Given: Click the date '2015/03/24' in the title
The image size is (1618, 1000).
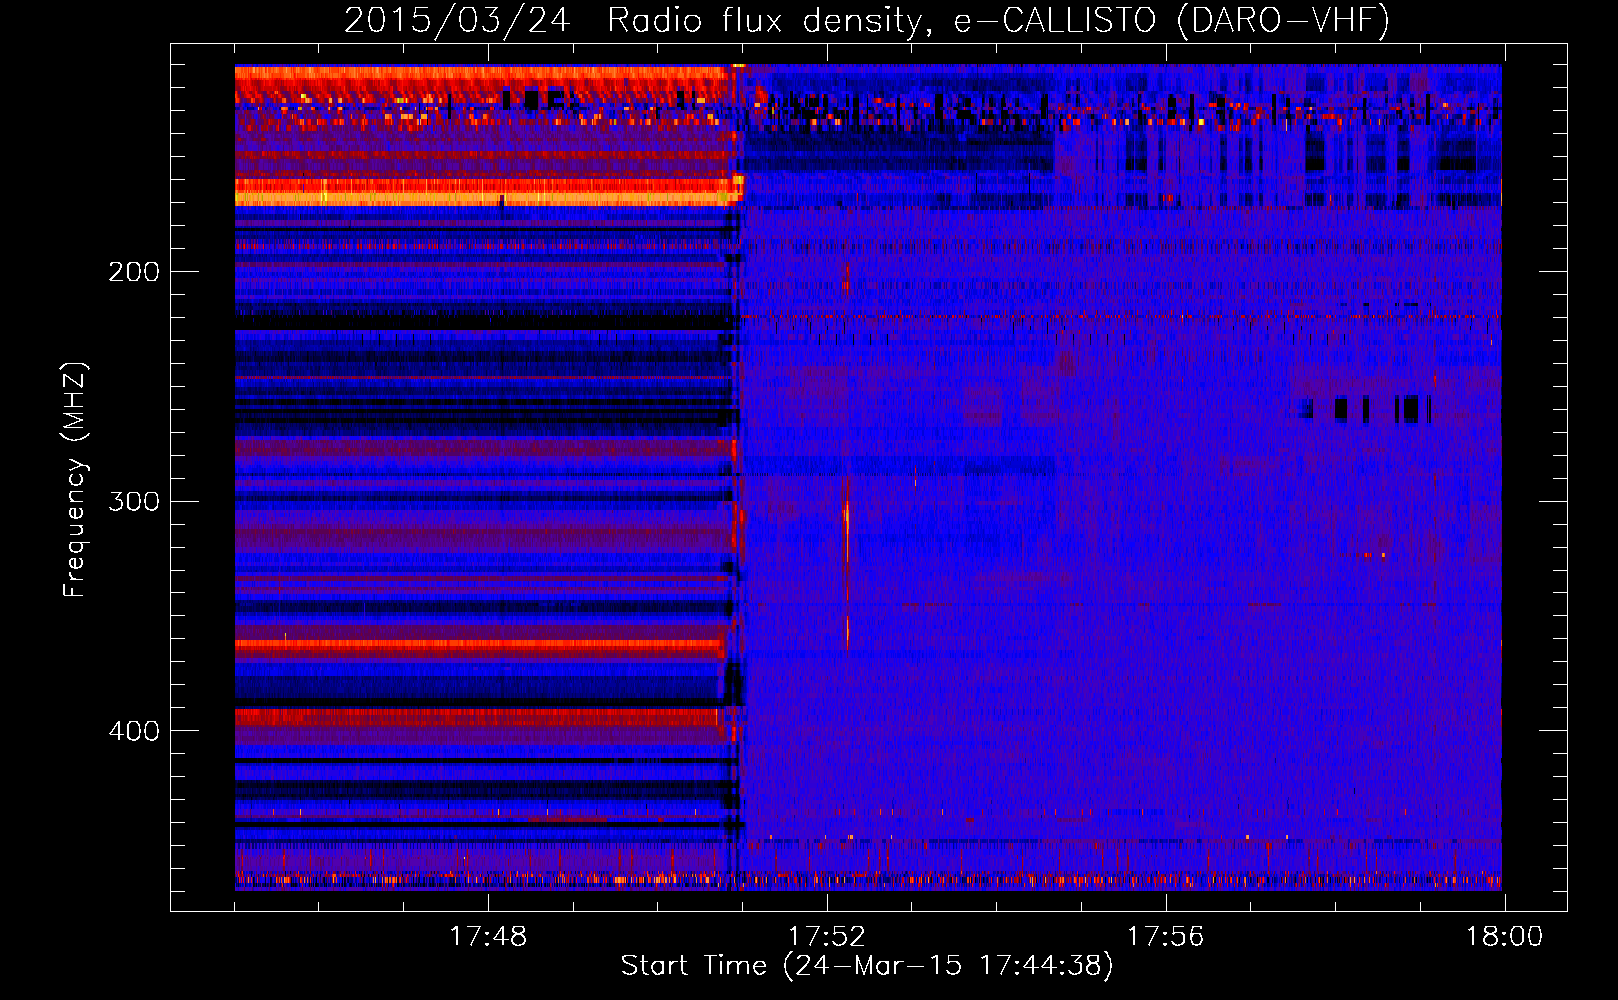Looking at the screenshot, I should coord(456,20).
